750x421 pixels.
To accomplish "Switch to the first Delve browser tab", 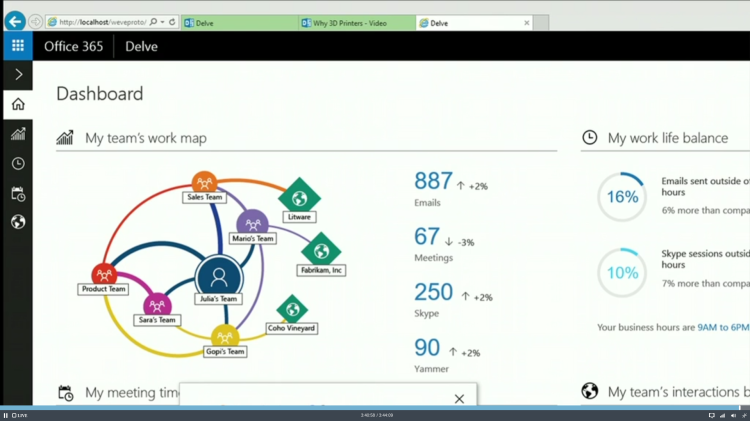I will [x=240, y=22].
